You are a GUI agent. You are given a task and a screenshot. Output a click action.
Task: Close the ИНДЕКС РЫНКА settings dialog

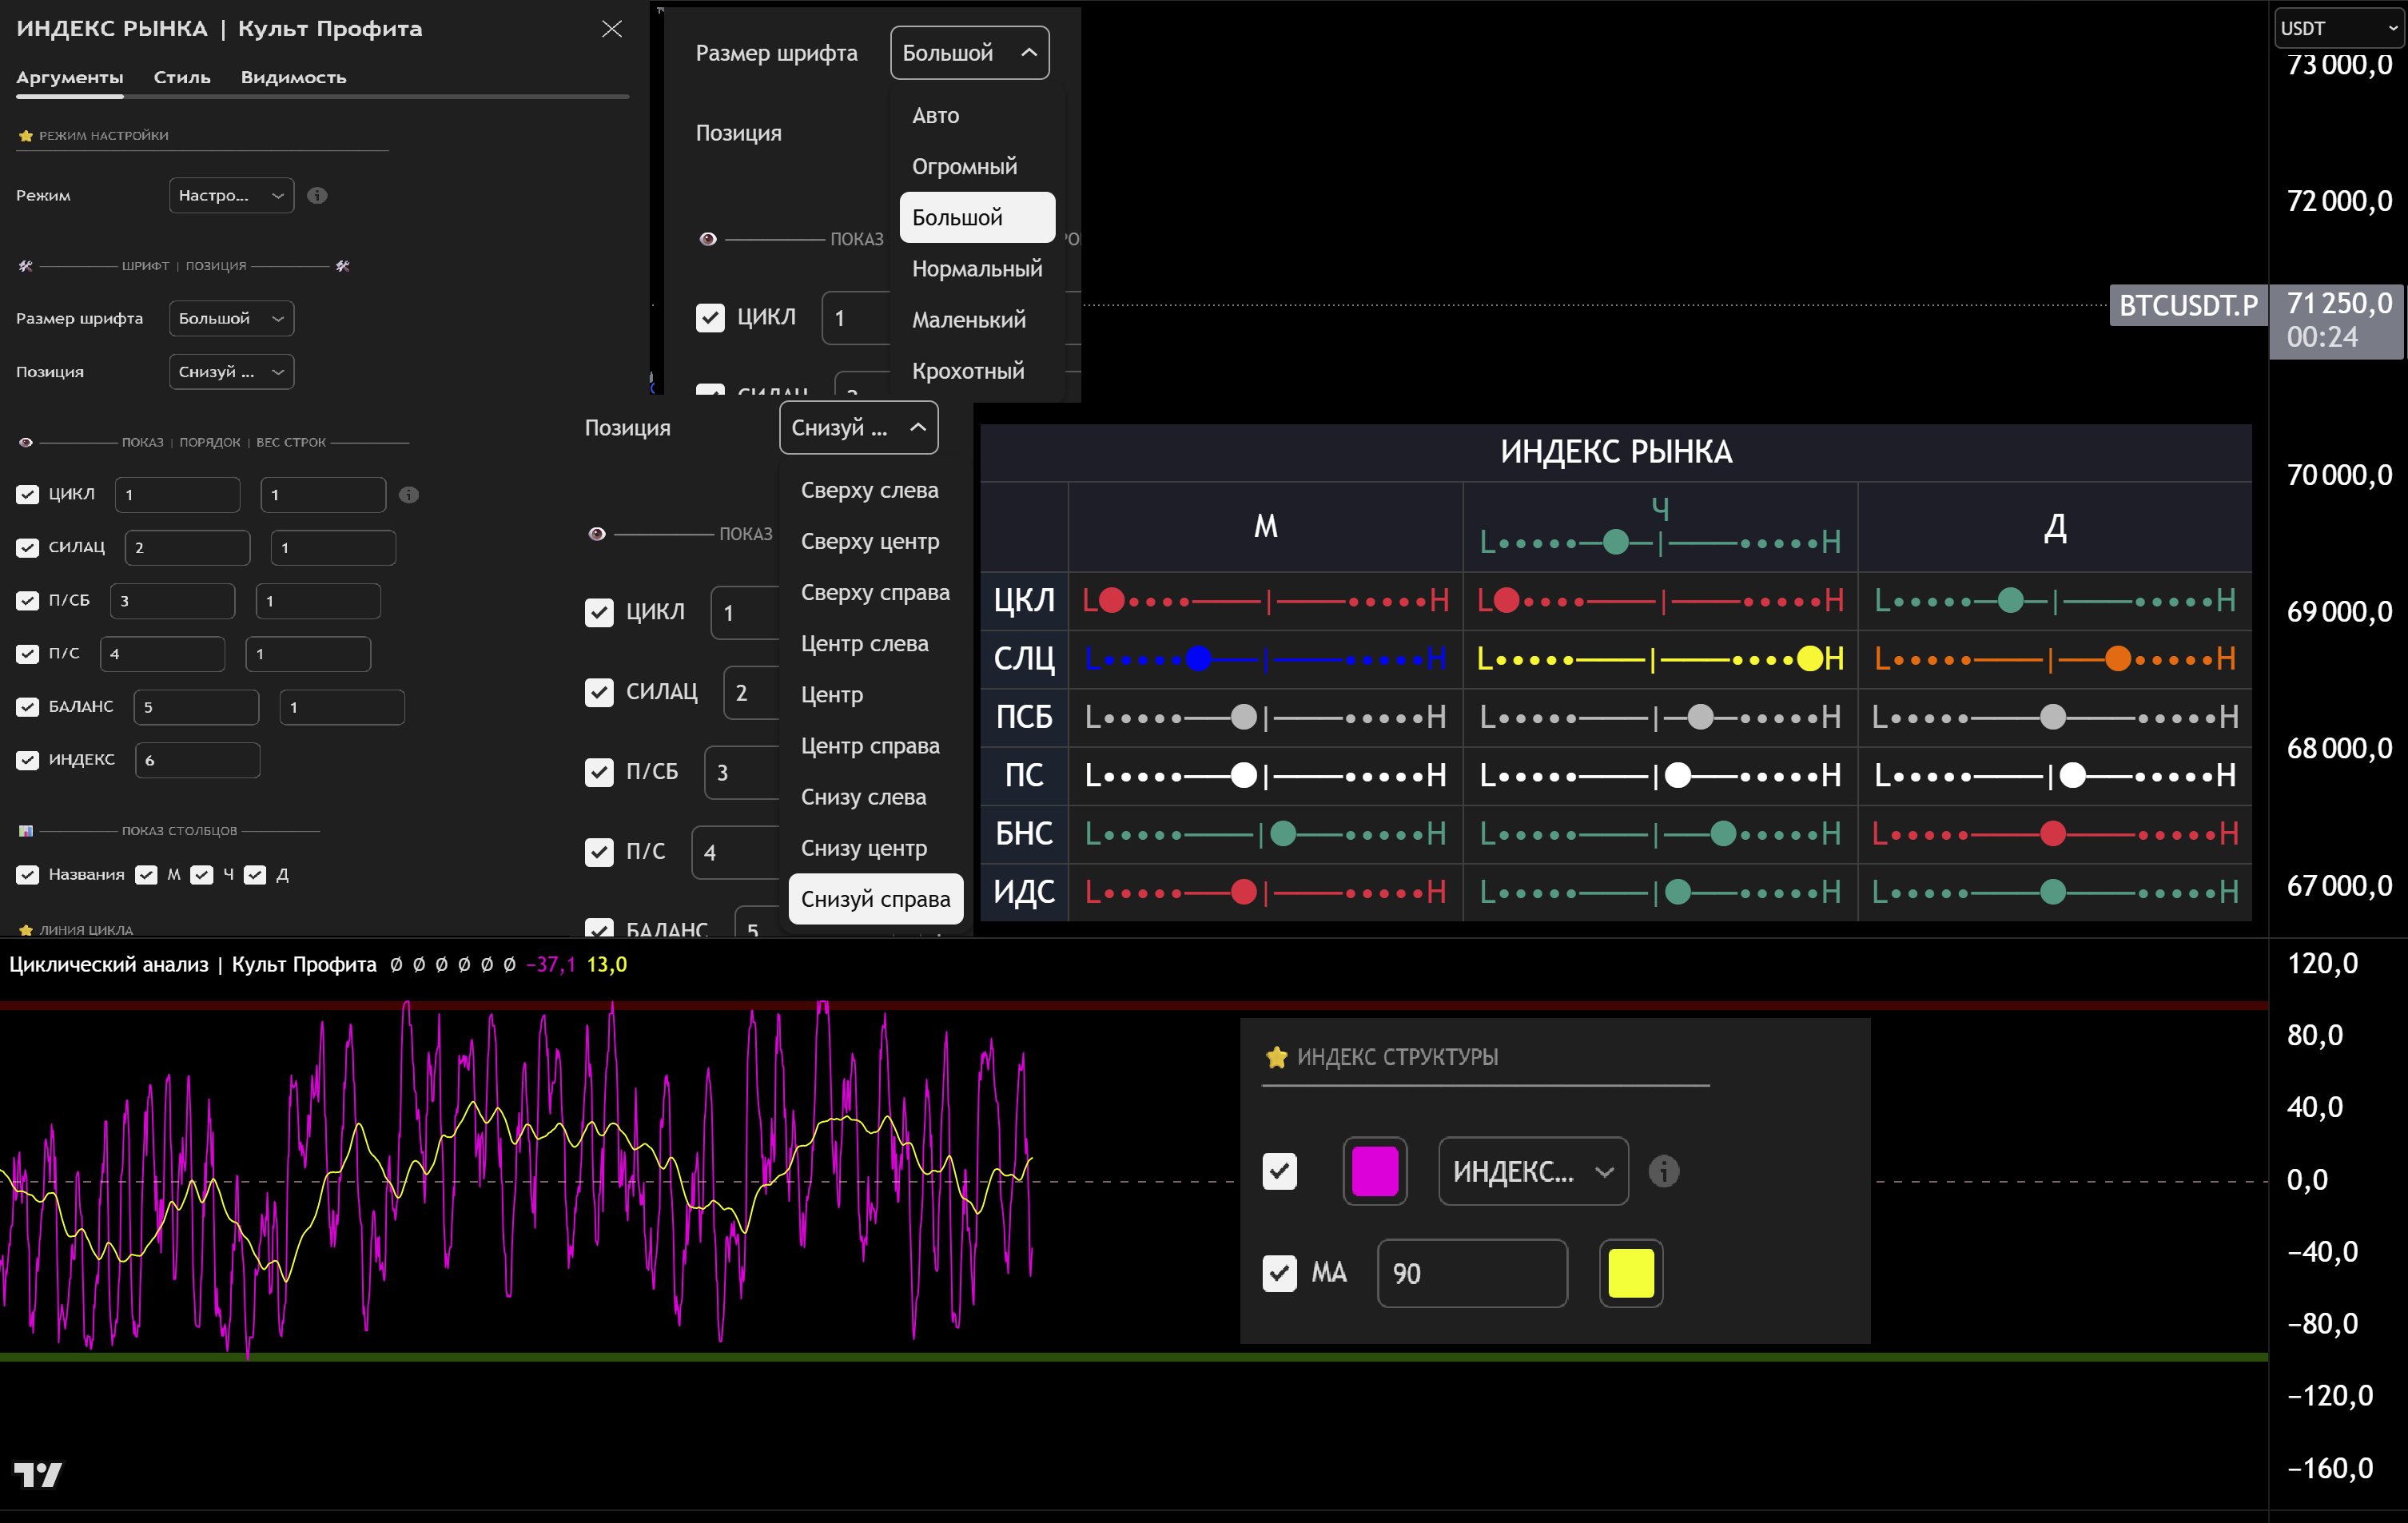611,29
